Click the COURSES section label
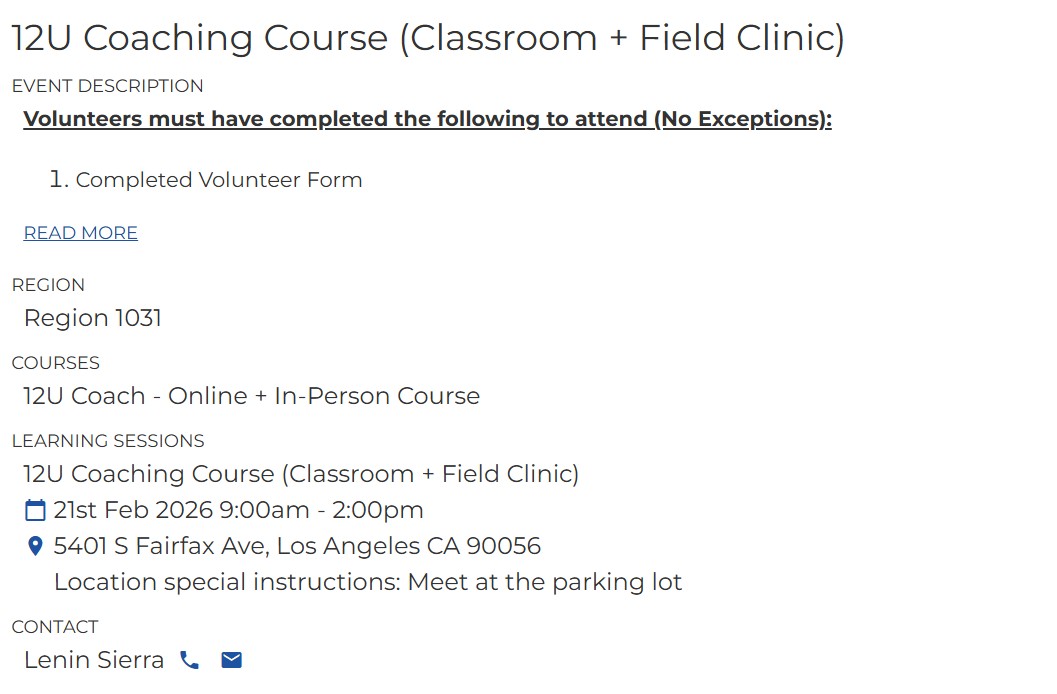This screenshot has width=1057, height=694. pyautogui.click(x=56, y=363)
